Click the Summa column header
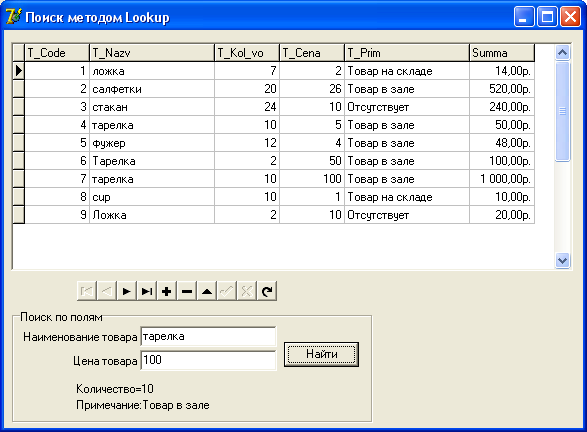This screenshot has width=587, height=432. 502,53
